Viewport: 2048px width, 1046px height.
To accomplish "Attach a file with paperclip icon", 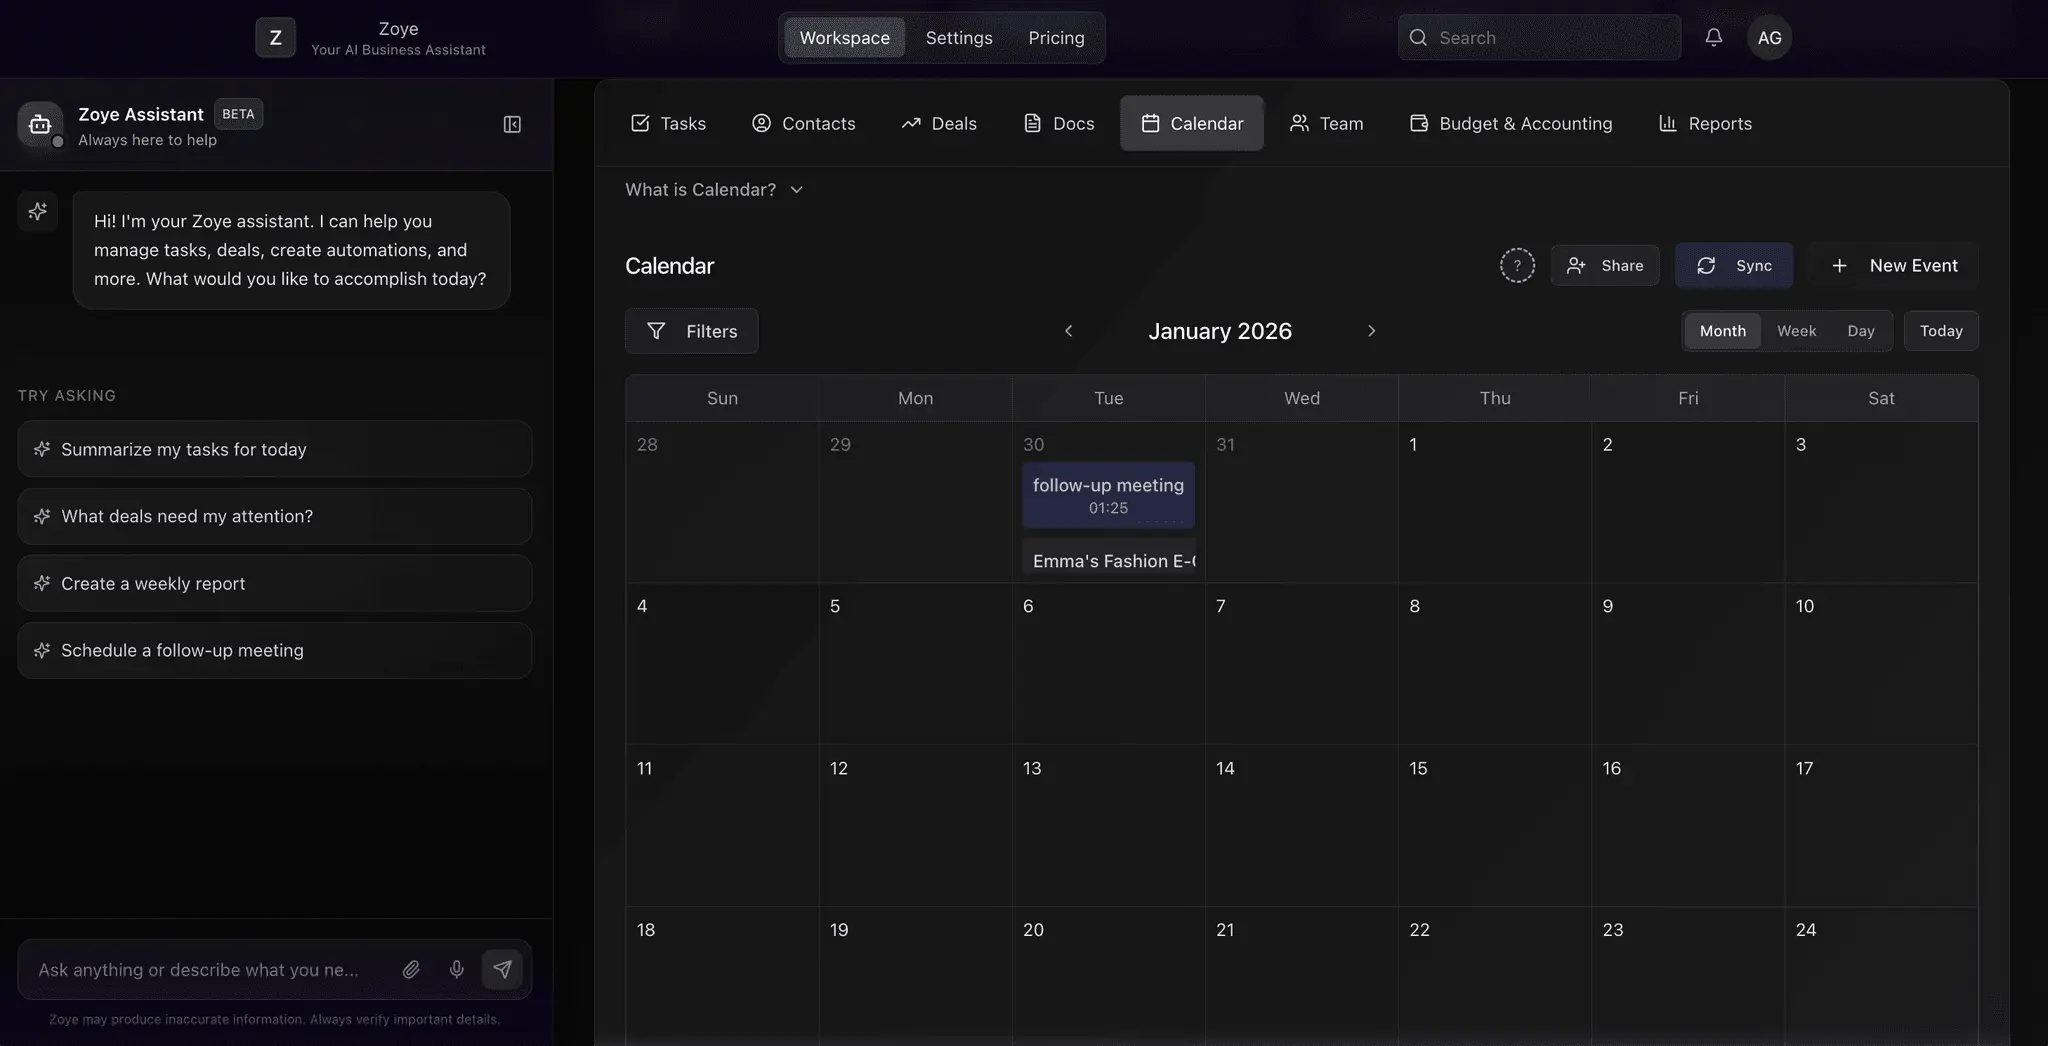I will (x=411, y=969).
